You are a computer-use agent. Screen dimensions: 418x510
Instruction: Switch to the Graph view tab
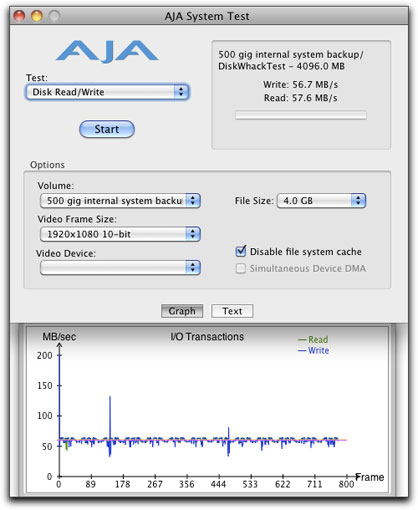182,311
